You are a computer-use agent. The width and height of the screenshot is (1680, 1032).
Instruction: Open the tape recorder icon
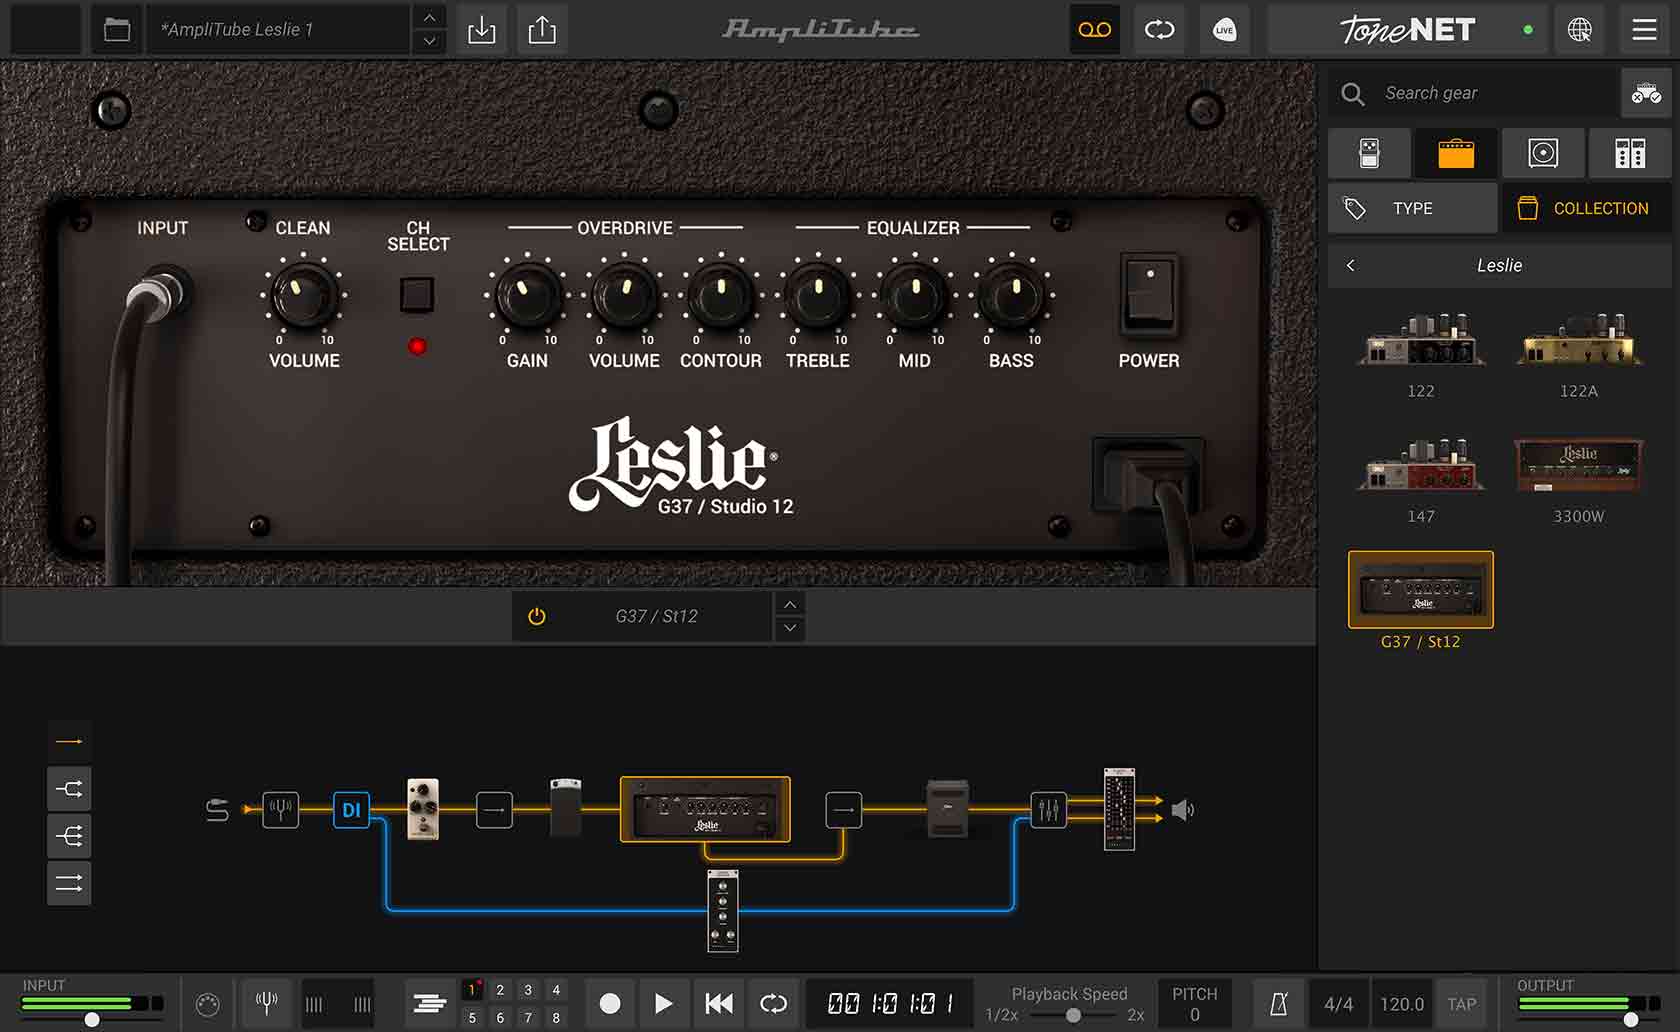coord(1095,30)
